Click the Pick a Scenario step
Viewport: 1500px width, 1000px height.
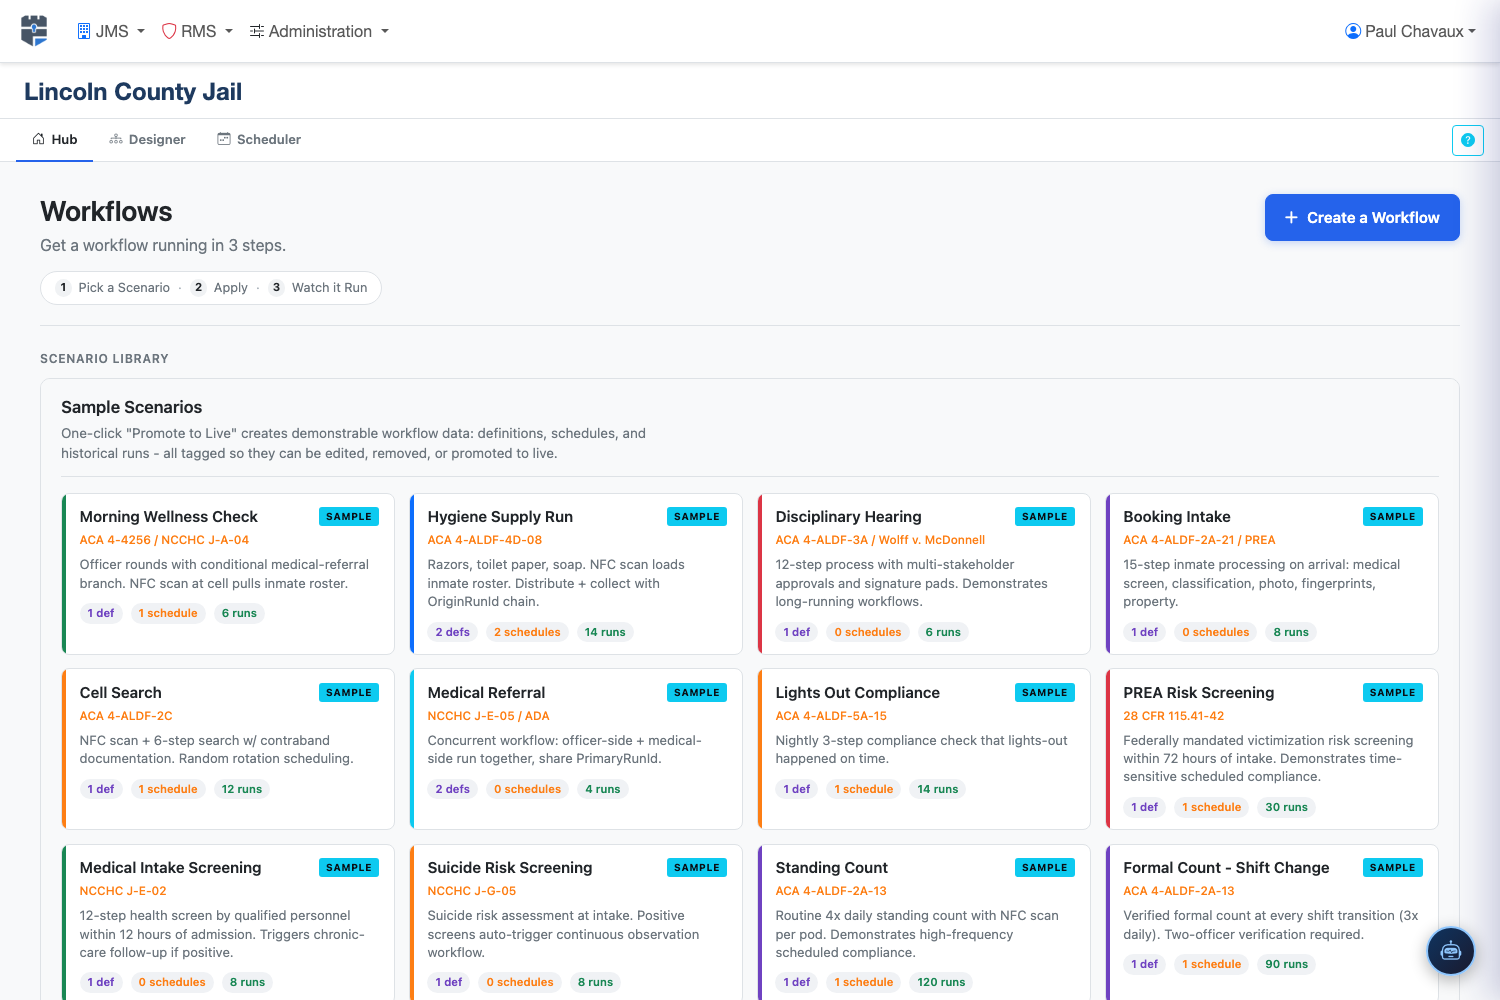[112, 287]
